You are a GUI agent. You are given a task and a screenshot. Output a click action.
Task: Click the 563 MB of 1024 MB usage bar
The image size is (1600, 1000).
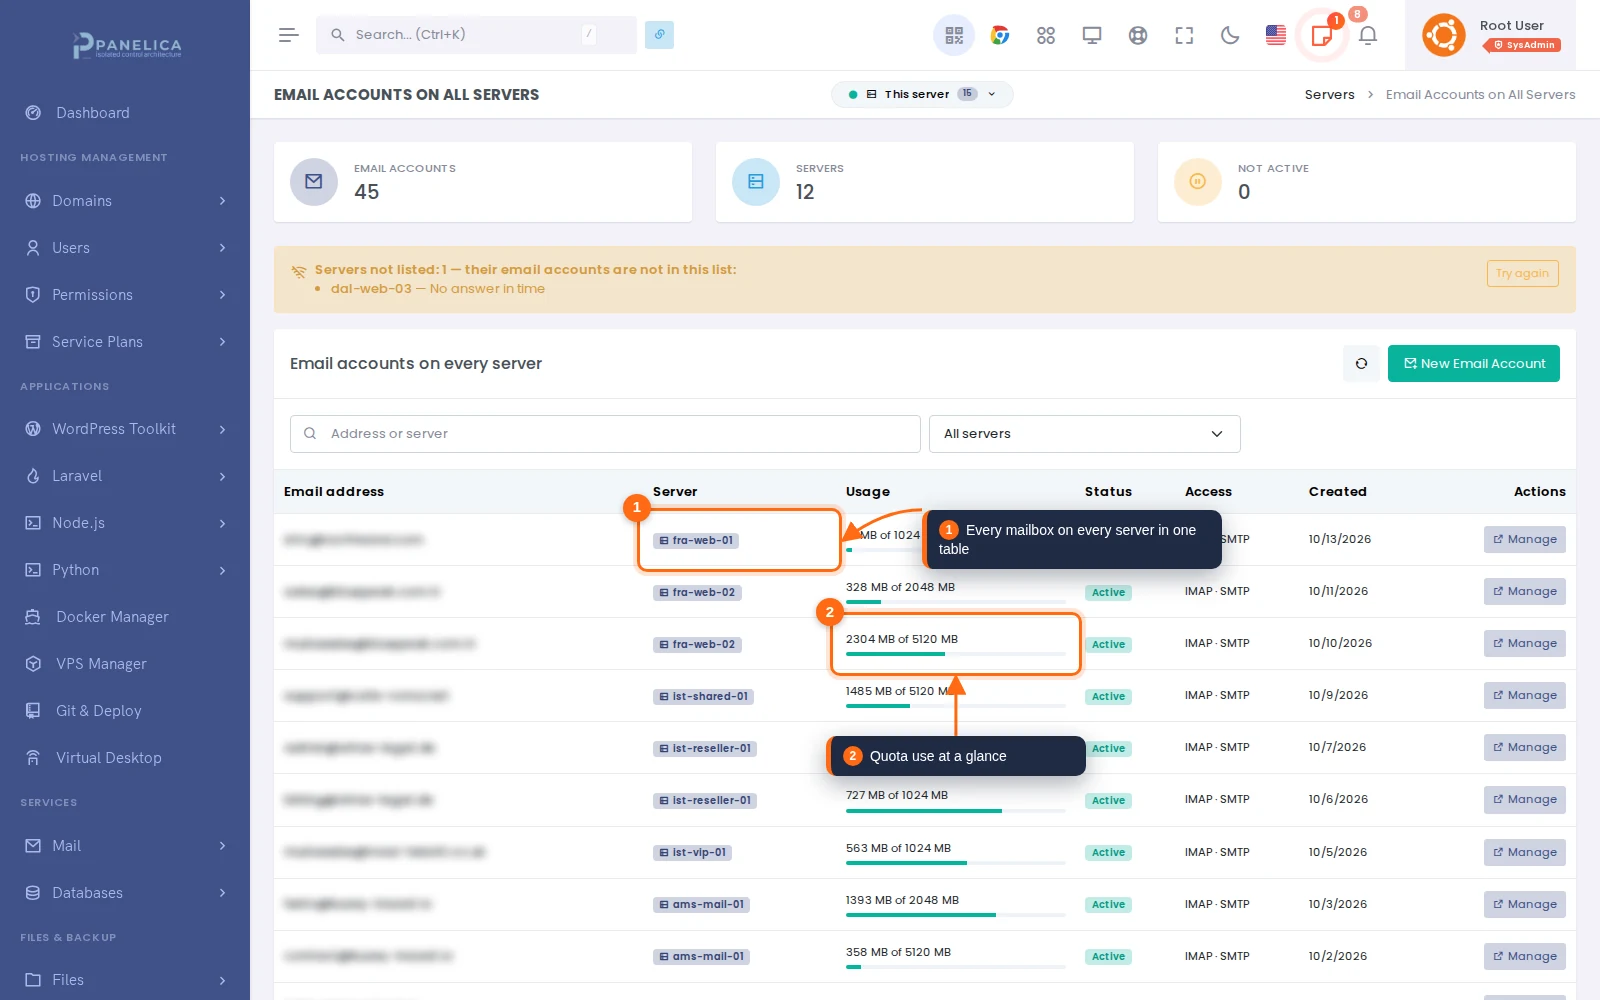pyautogui.click(x=955, y=862)
